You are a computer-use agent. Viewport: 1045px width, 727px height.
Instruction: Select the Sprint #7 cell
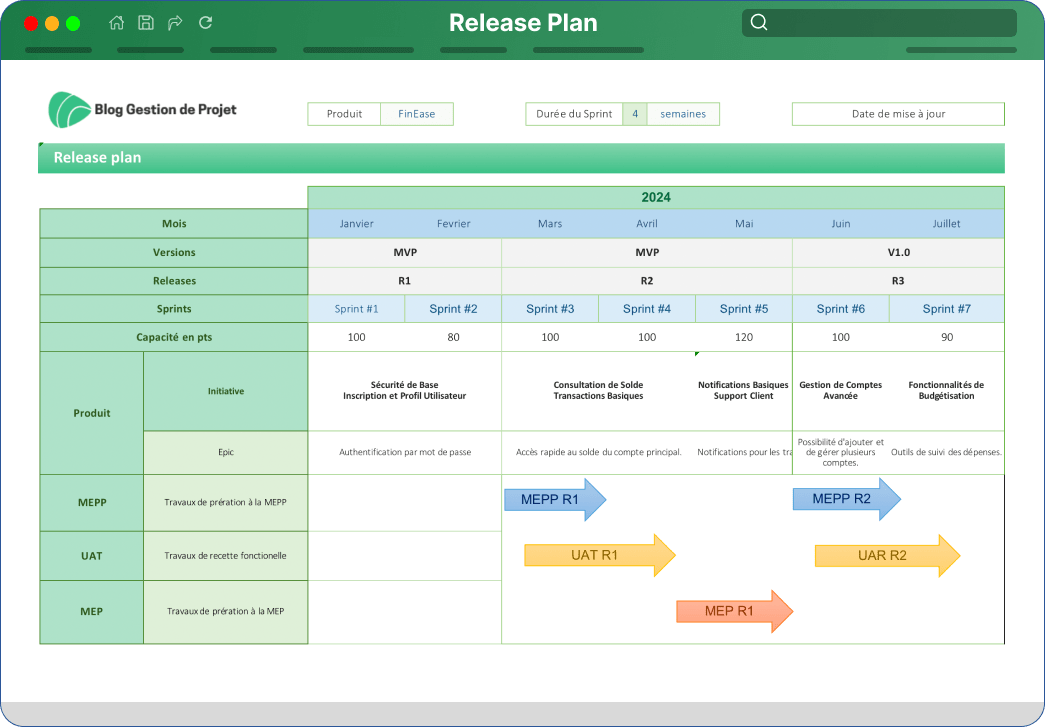pyautogui.click(x=946, y=309)
